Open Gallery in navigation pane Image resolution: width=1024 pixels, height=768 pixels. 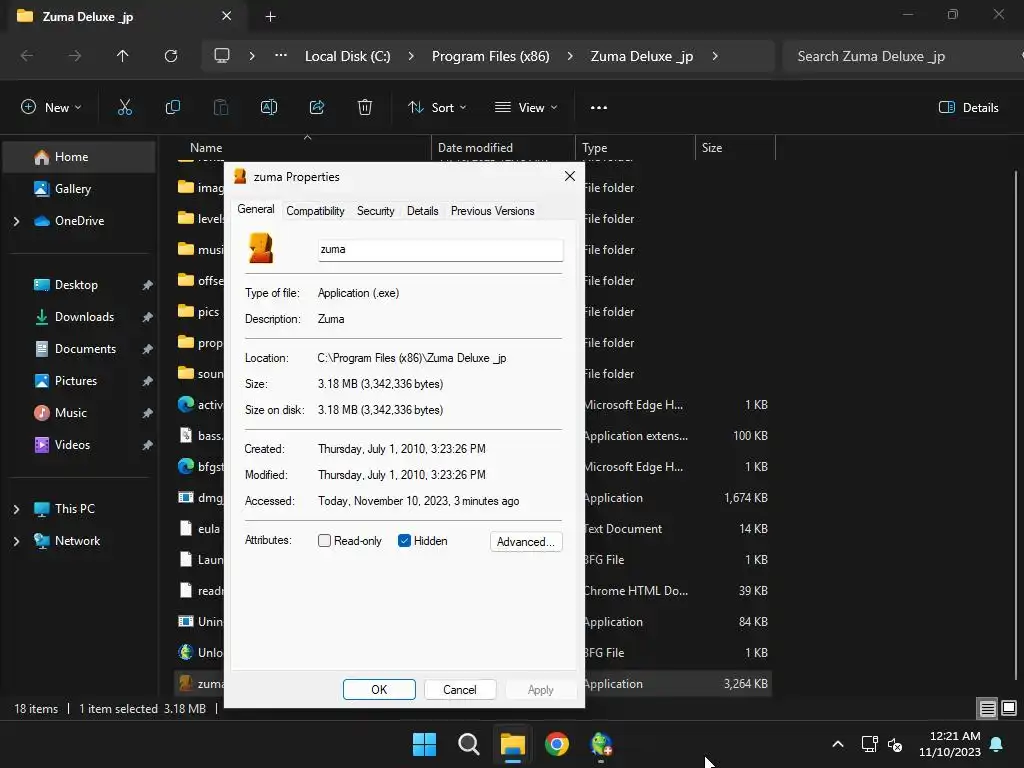[79, 189]
